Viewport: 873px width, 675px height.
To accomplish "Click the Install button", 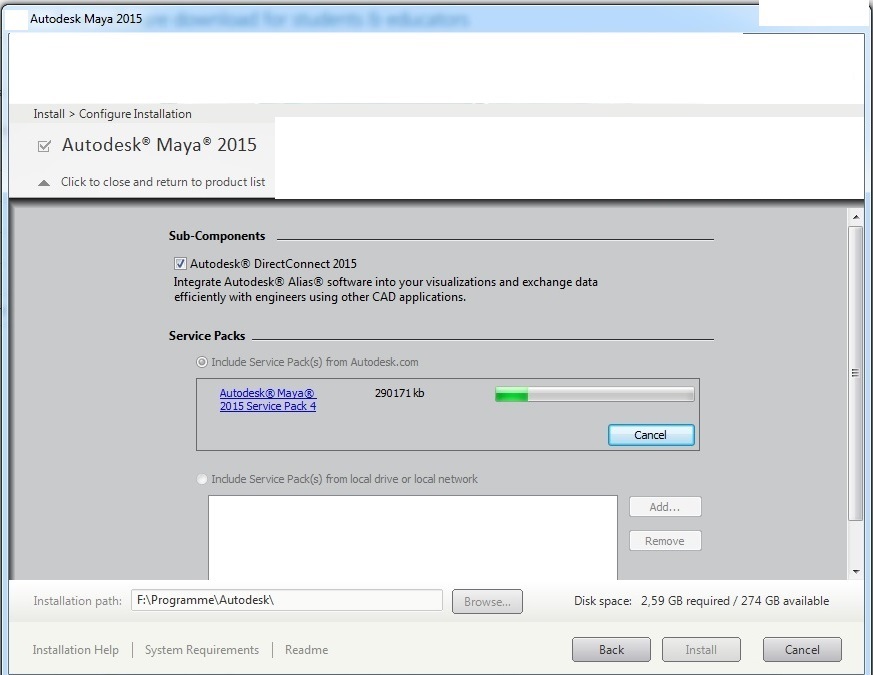I will point(701,650).
